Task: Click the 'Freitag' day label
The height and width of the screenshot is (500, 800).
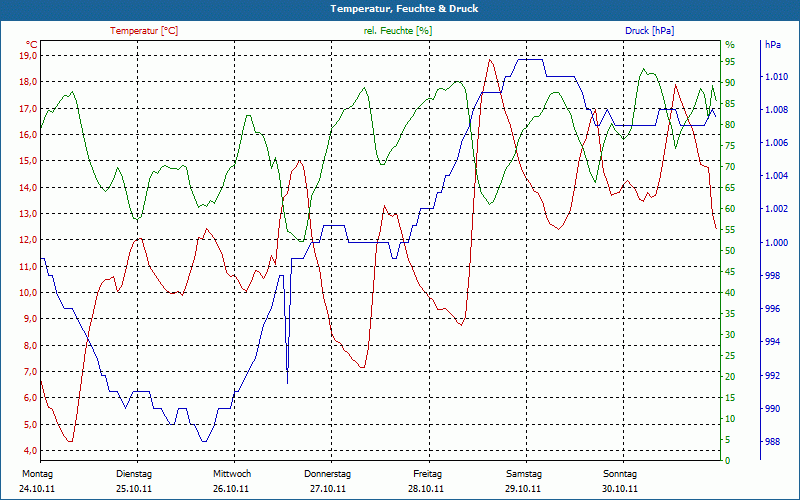Action: pos(428,474)
